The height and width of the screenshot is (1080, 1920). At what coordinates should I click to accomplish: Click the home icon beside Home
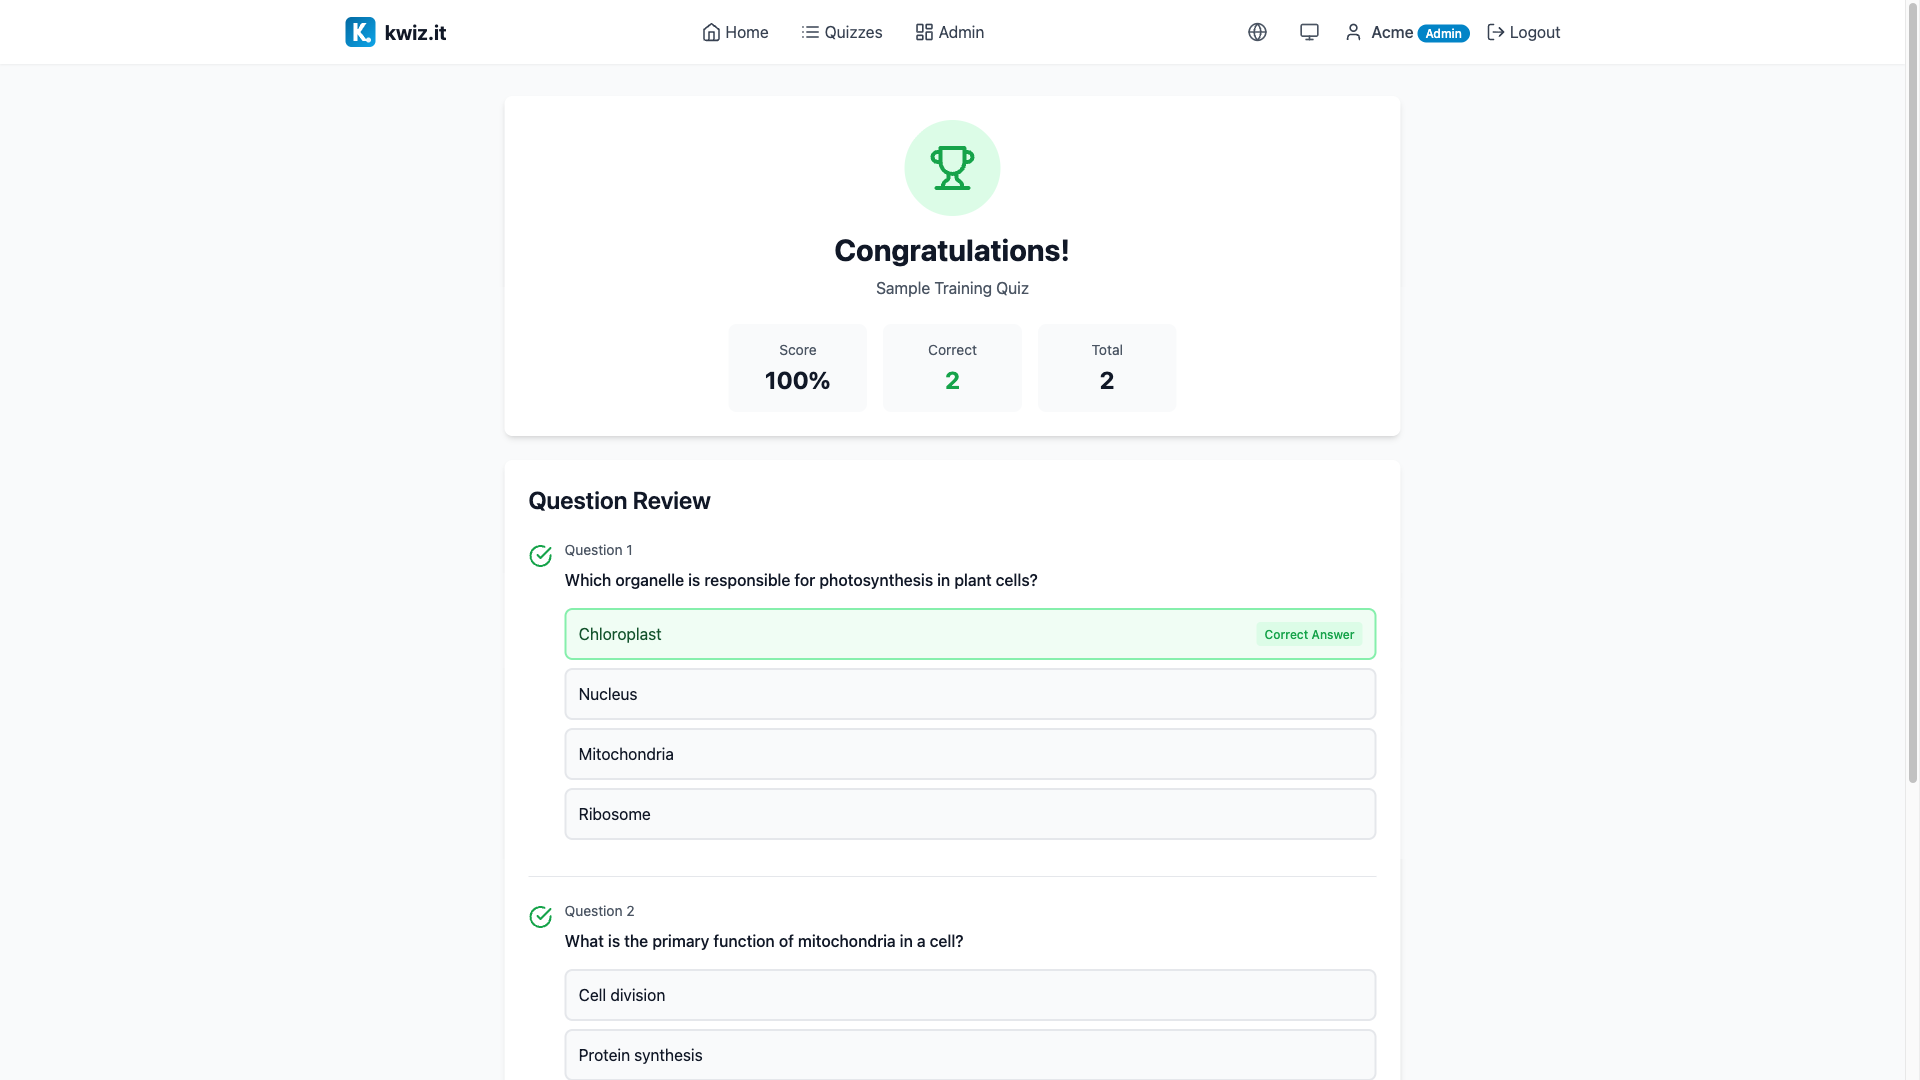pyautogui.click(x=709, y=32)
